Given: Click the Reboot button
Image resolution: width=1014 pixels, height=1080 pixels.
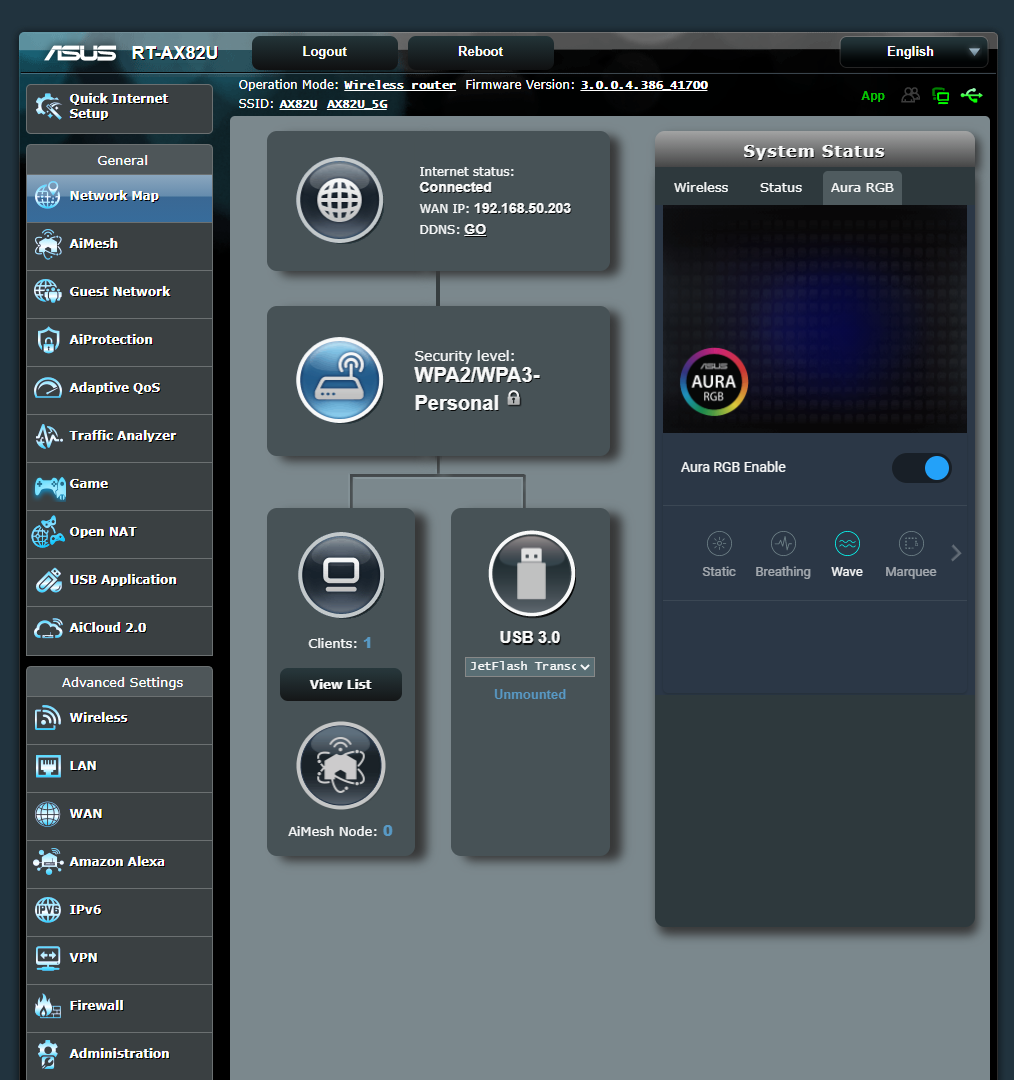Looking at the screenshot, I should (481, 52).
